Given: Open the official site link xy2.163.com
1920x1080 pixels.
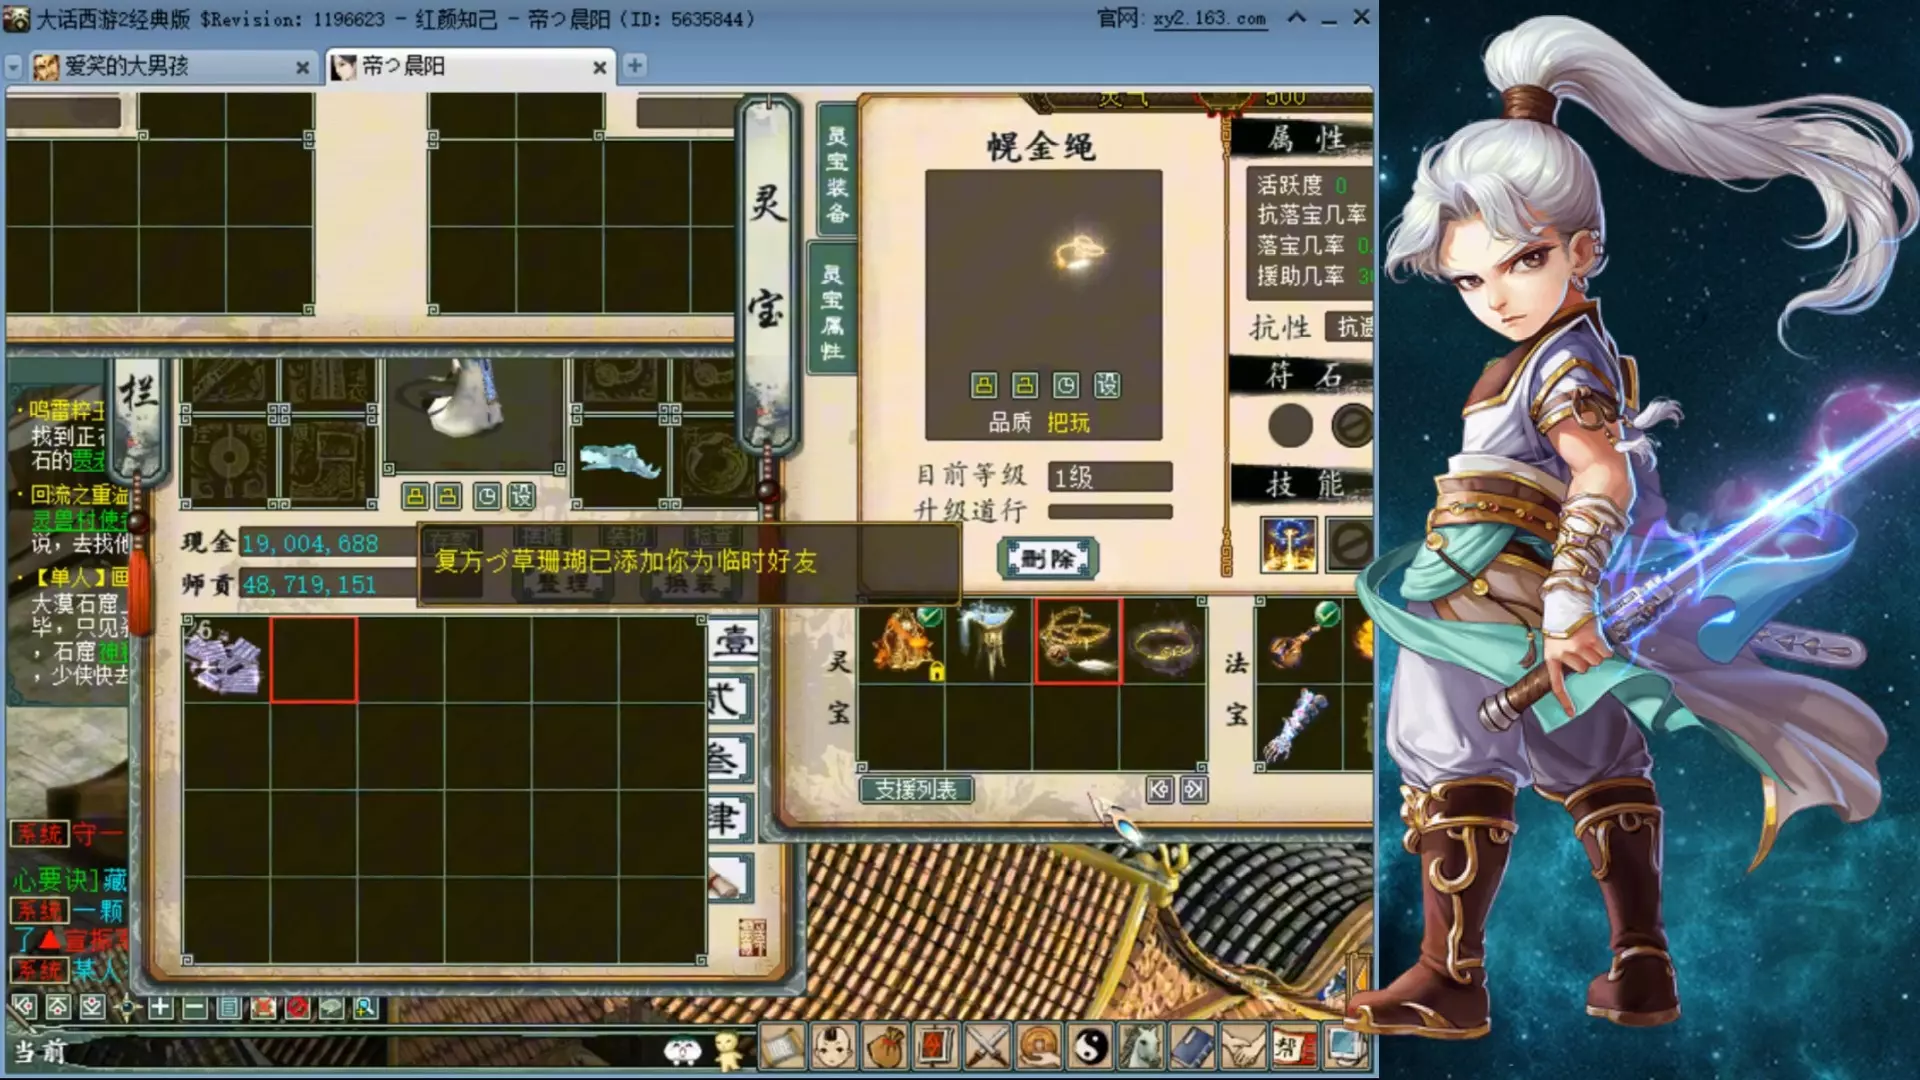Looking at the screenshot, I should click(x=1210, y=19).
